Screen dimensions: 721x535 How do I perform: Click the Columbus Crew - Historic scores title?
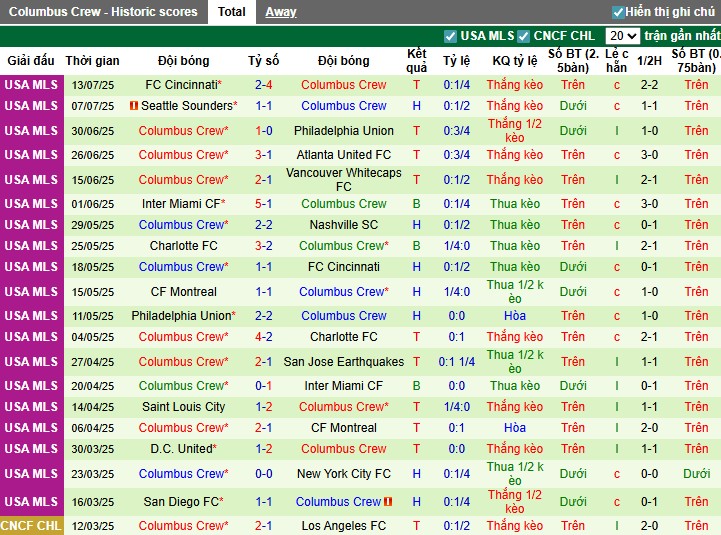click(x=103, y=12)
